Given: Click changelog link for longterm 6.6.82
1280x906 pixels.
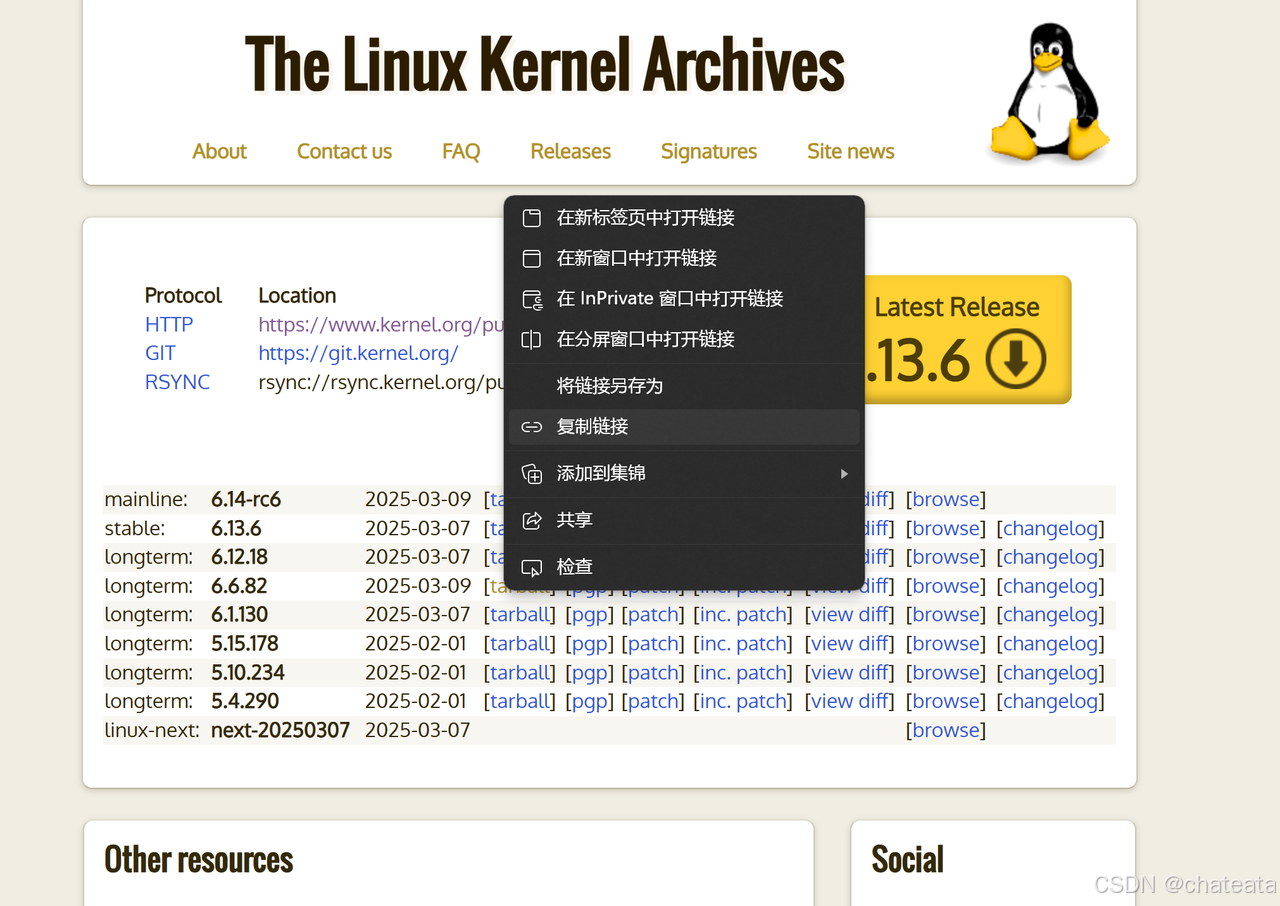Looking at the screenshot, I should (x=1051, y=586).
